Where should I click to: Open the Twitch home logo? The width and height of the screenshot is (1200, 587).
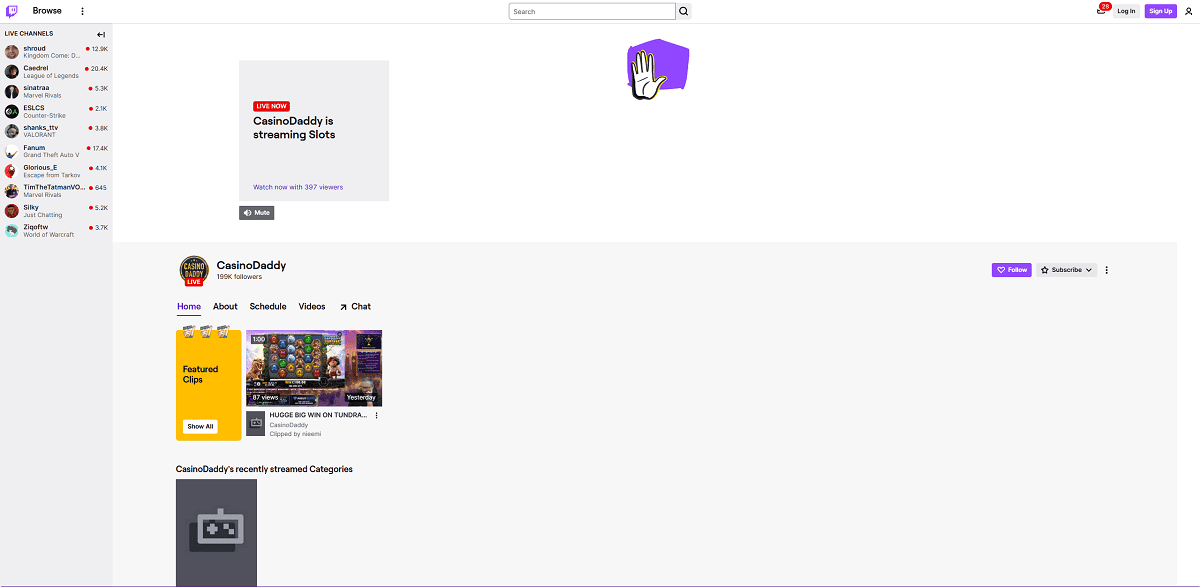(13, 11)
